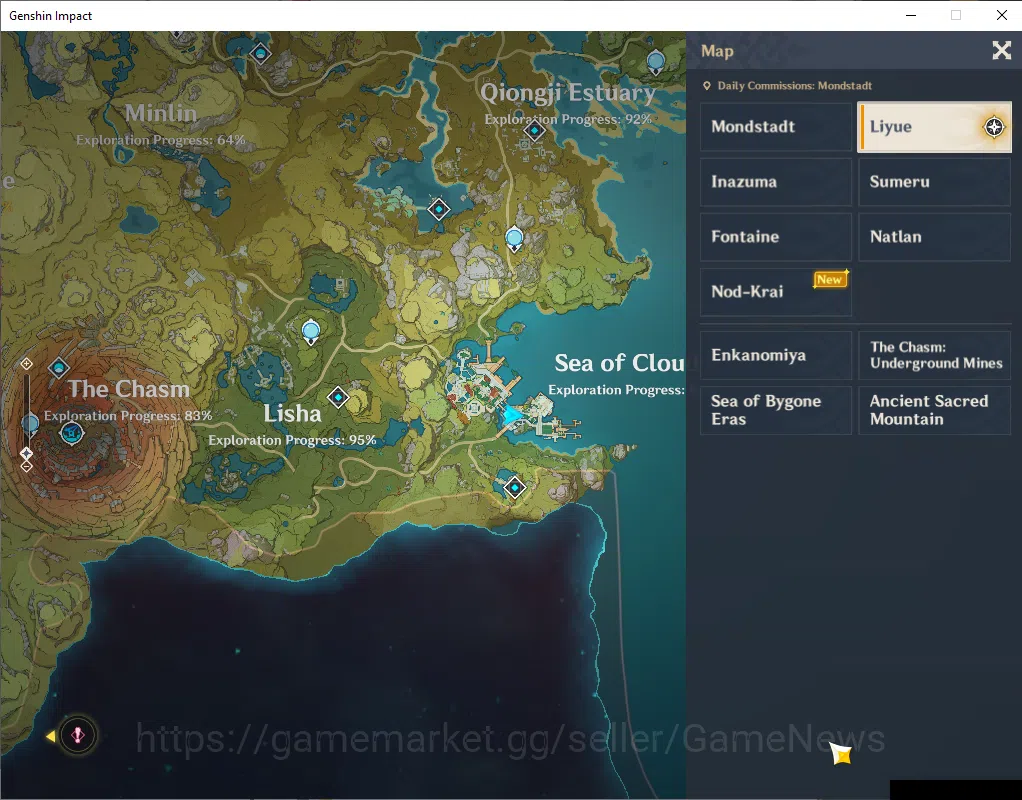Click Lisha's Exploration Progress: 95% text
The image size is (1022, 800).
pos(292,440)
